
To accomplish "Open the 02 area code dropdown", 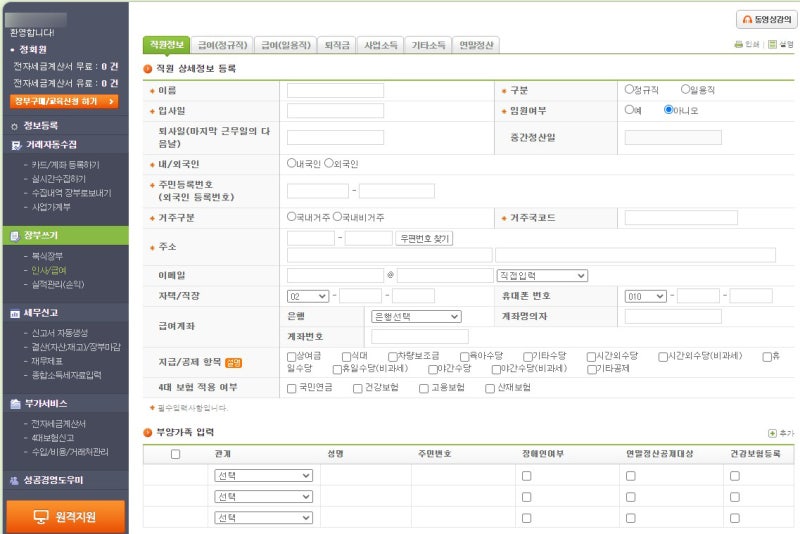I will pyautogui.click(x=308, y=296).
